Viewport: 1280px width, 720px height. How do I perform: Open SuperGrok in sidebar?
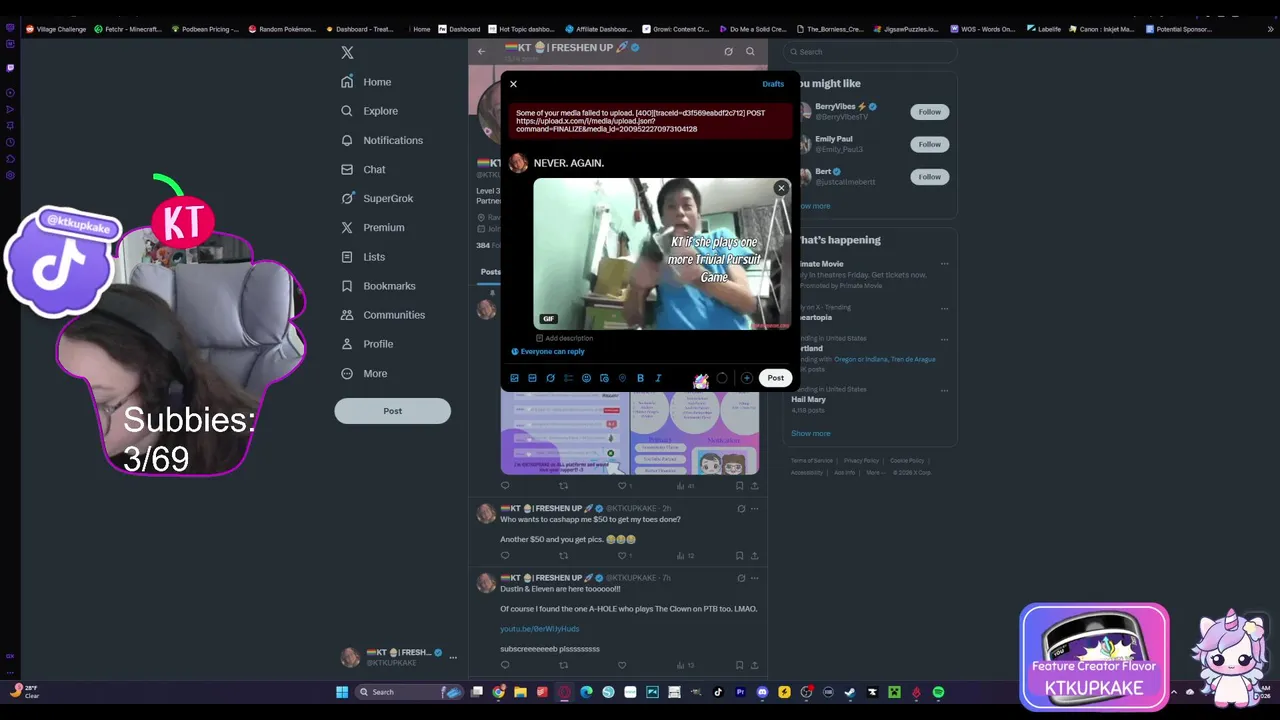[377, 198]
